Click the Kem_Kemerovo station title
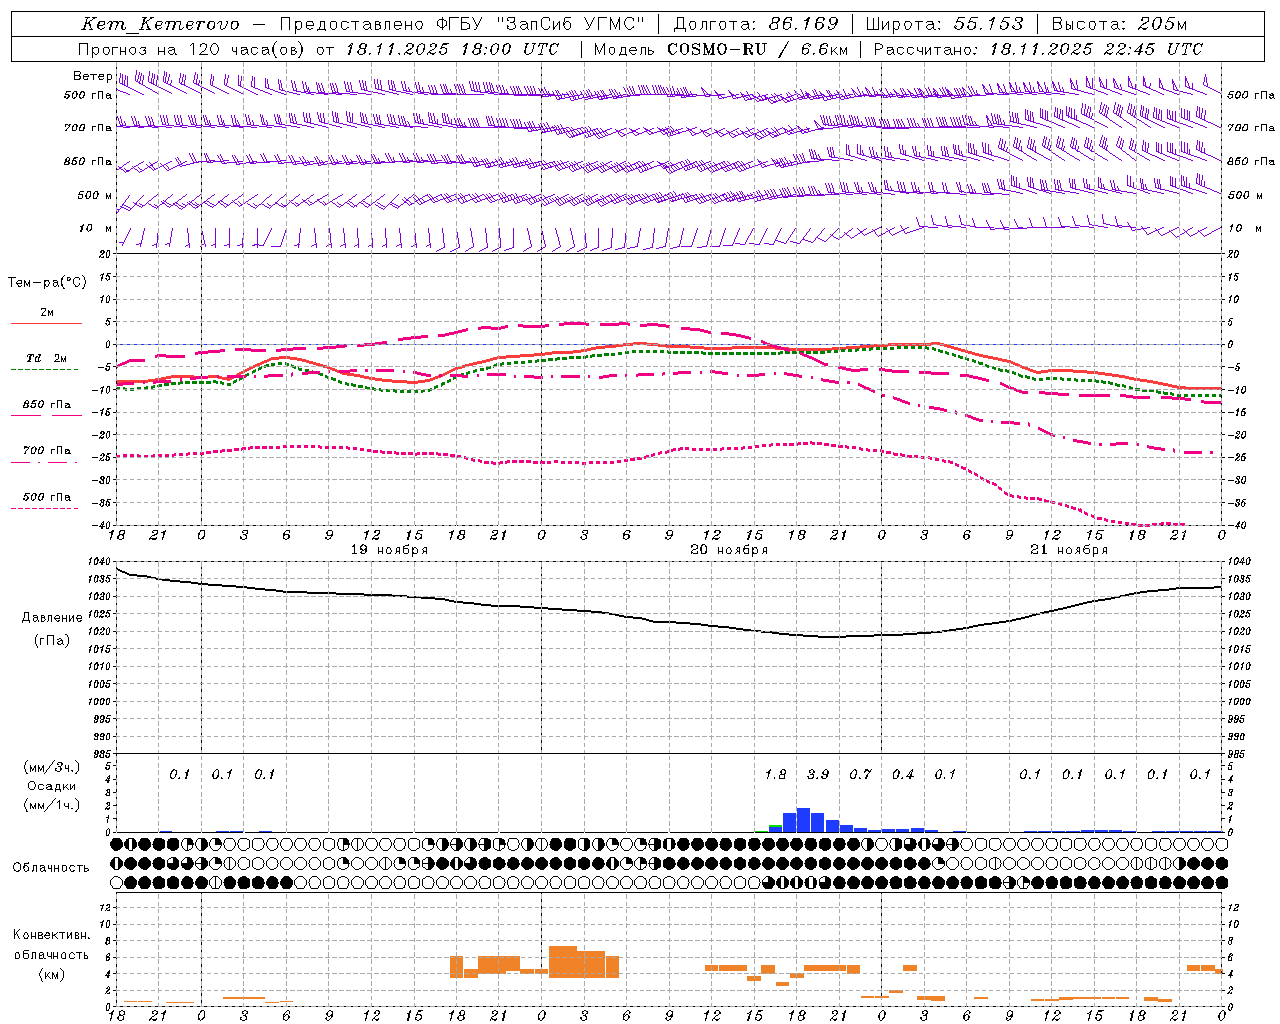1280x1024 pixels. tap(160, 24)
